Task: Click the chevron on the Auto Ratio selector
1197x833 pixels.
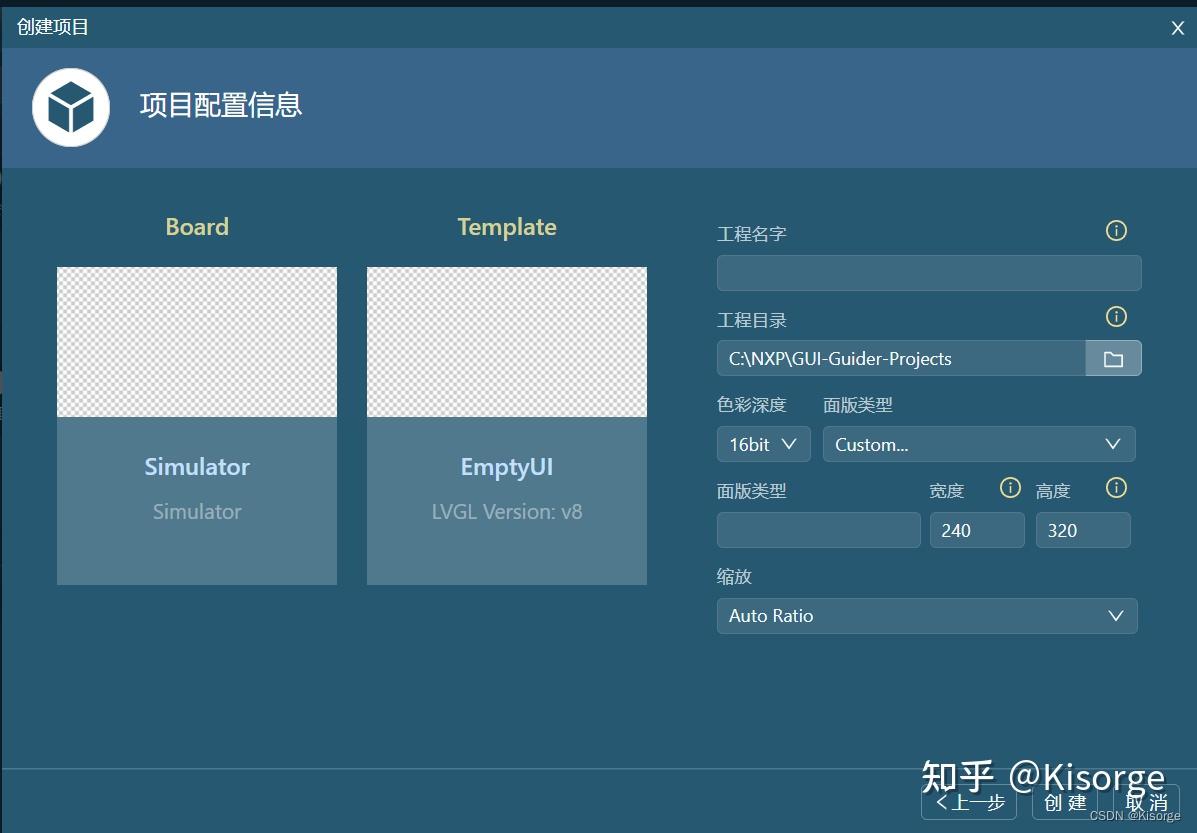Action: click(x=1115, y=616)
